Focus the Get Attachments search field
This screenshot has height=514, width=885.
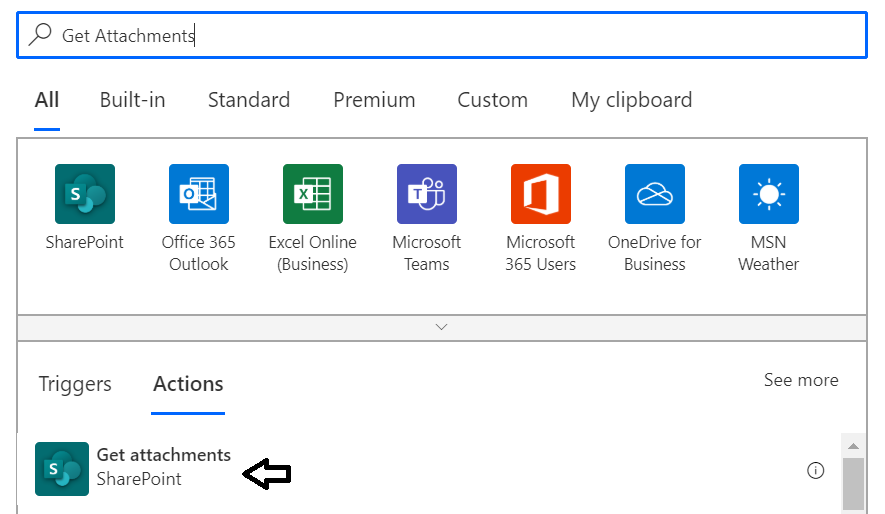442,35
